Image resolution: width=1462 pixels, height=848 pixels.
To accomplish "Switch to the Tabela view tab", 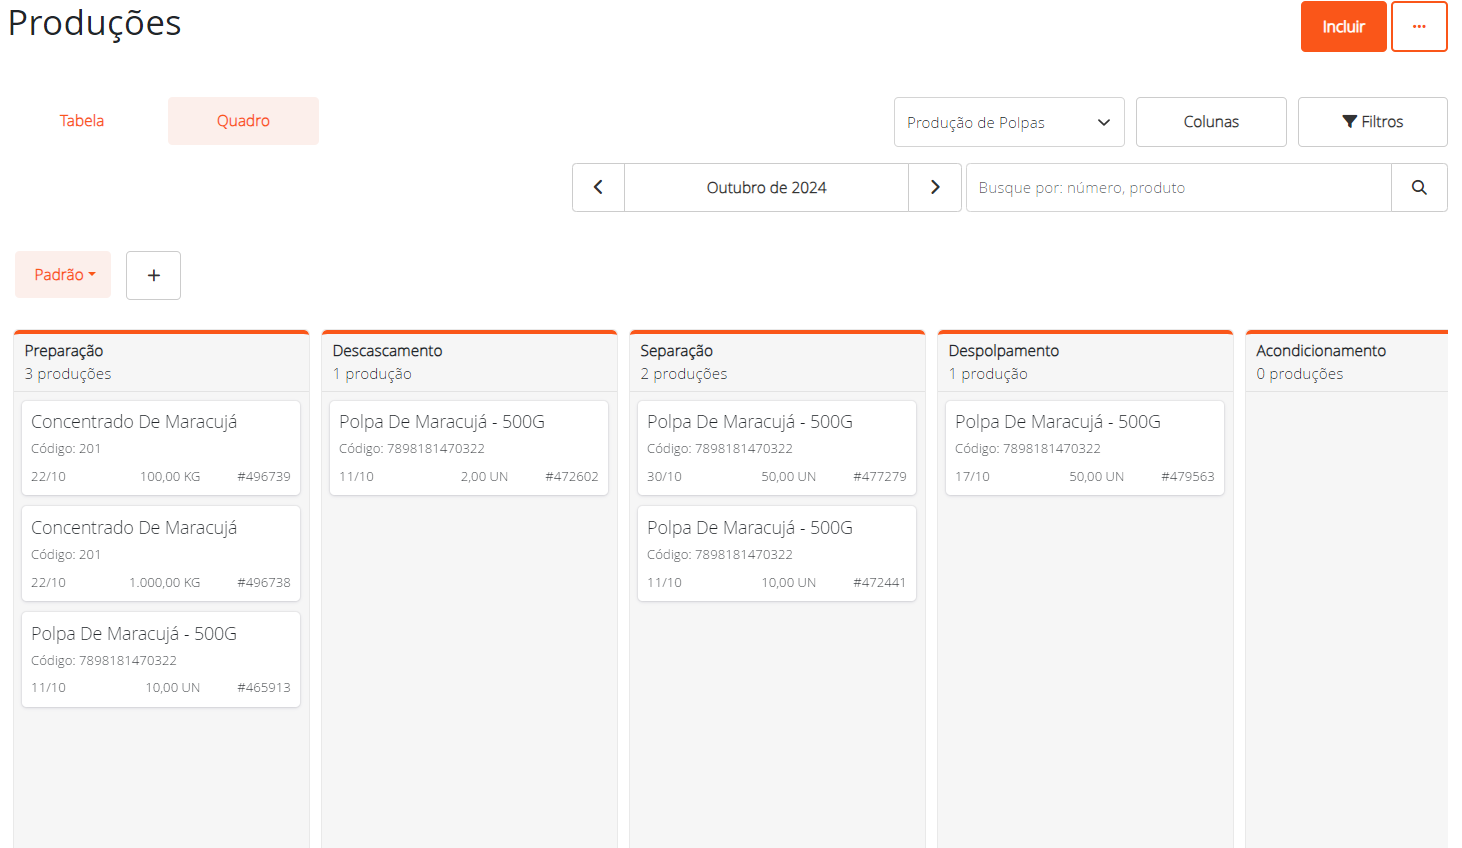I will 82,121.
